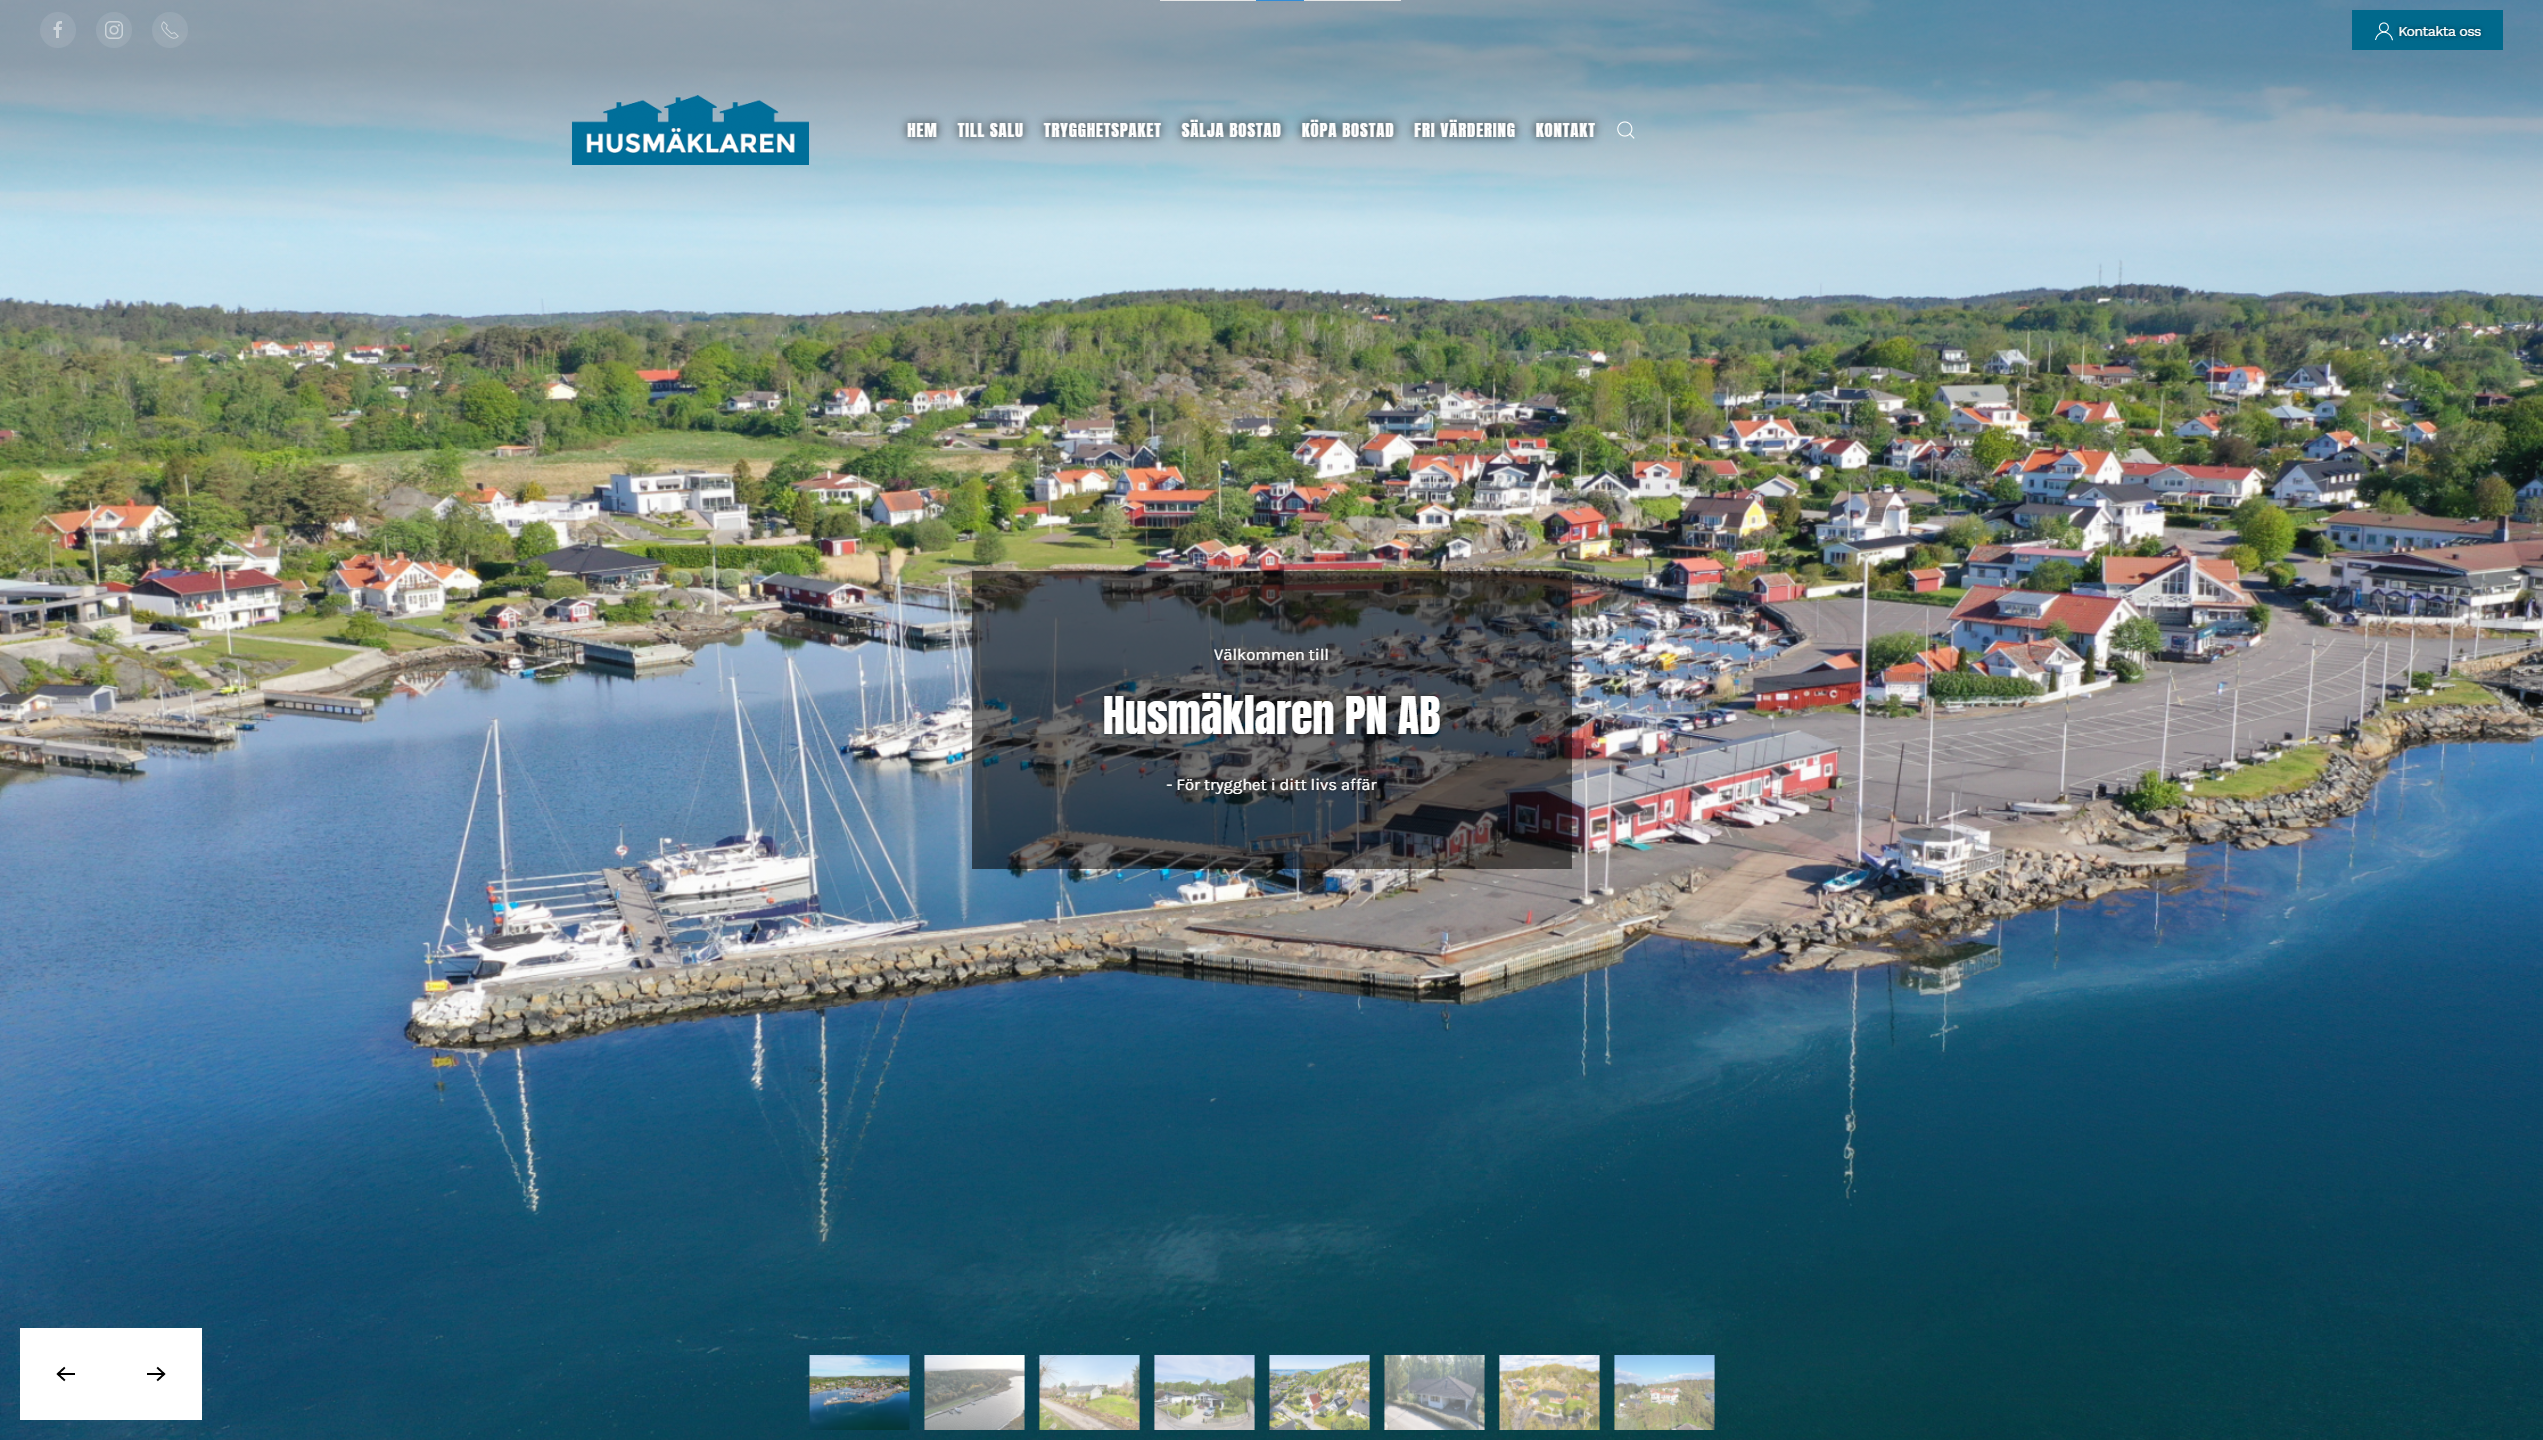The image size is (2543, 1440).
Task: Open the Trygghetspaket menu item
Action: coord(1101,130)
